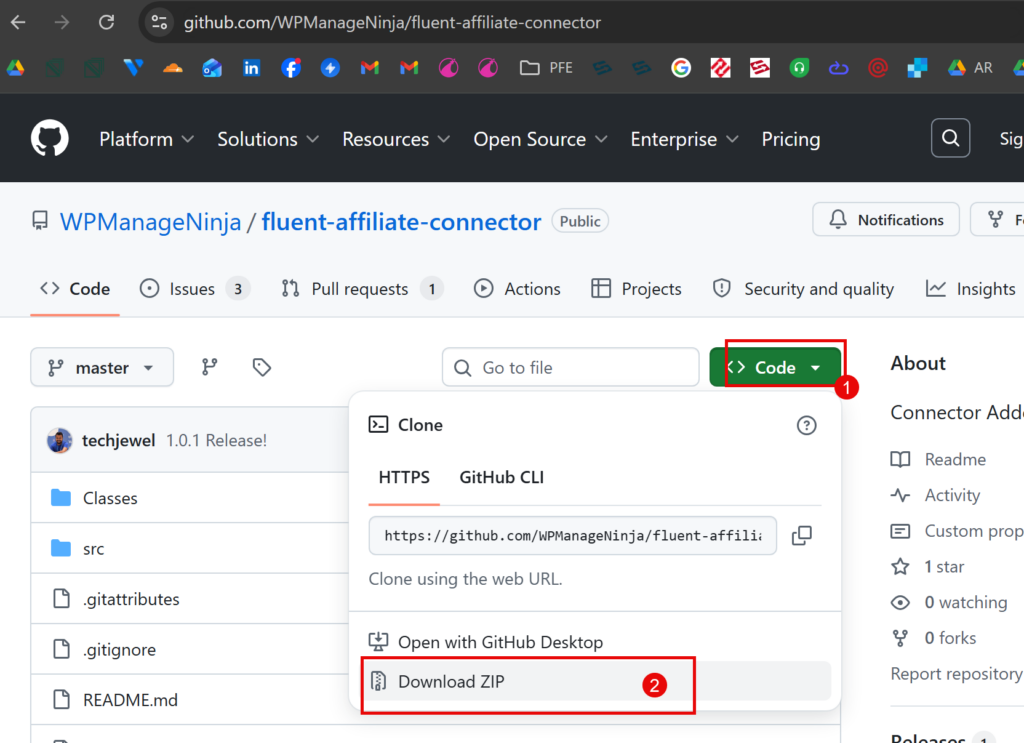Screen dimensions: 1024x743
Task: Open the branches list icon
Action: click(x=209, y=367)
